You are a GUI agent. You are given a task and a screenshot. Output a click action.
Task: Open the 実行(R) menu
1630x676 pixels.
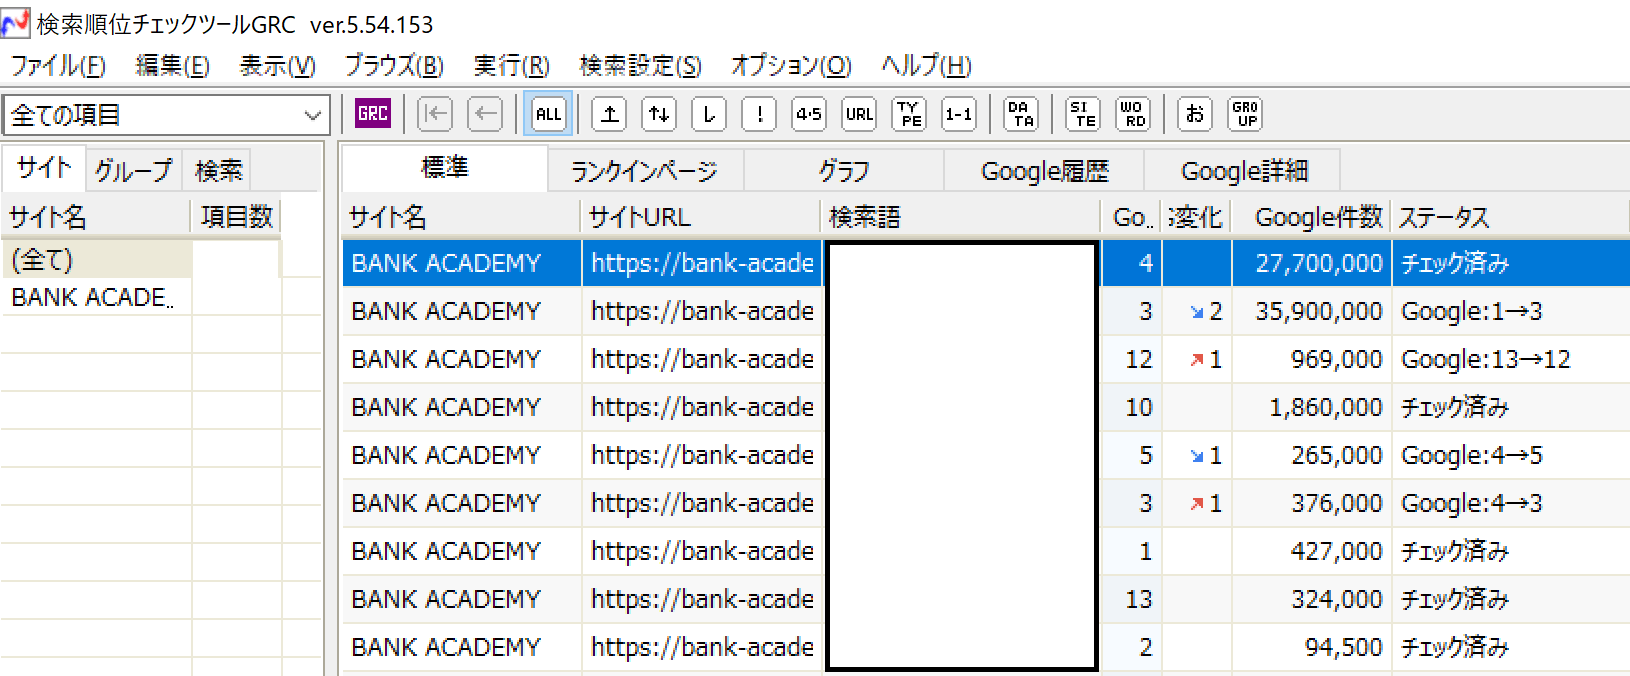click(x=511, y=66)
